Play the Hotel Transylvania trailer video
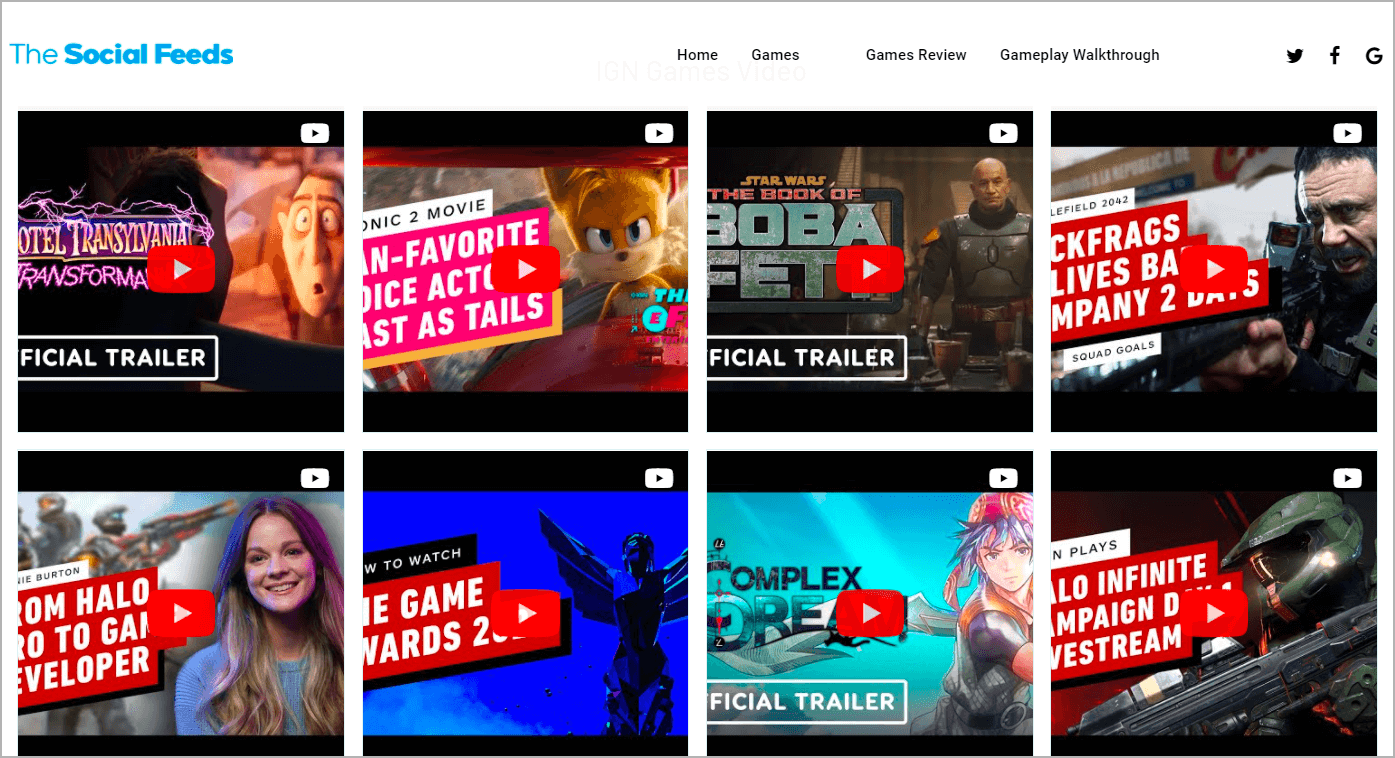Viewport: 1395px width, 758px height. (x=181, y=269)
